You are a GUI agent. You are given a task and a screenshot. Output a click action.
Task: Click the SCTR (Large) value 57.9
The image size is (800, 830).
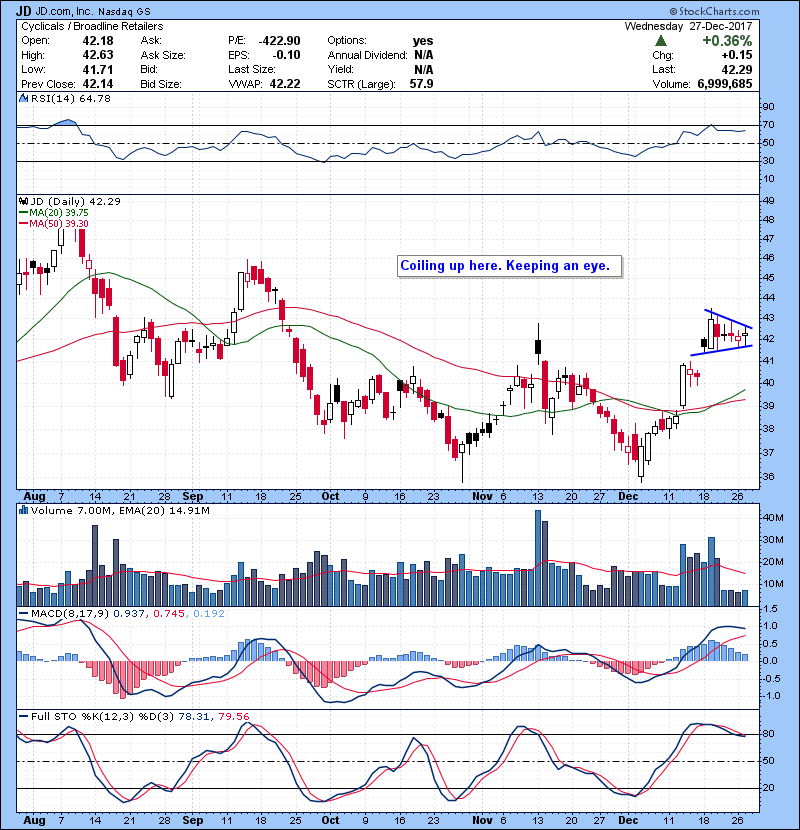[x=421, y=84]
